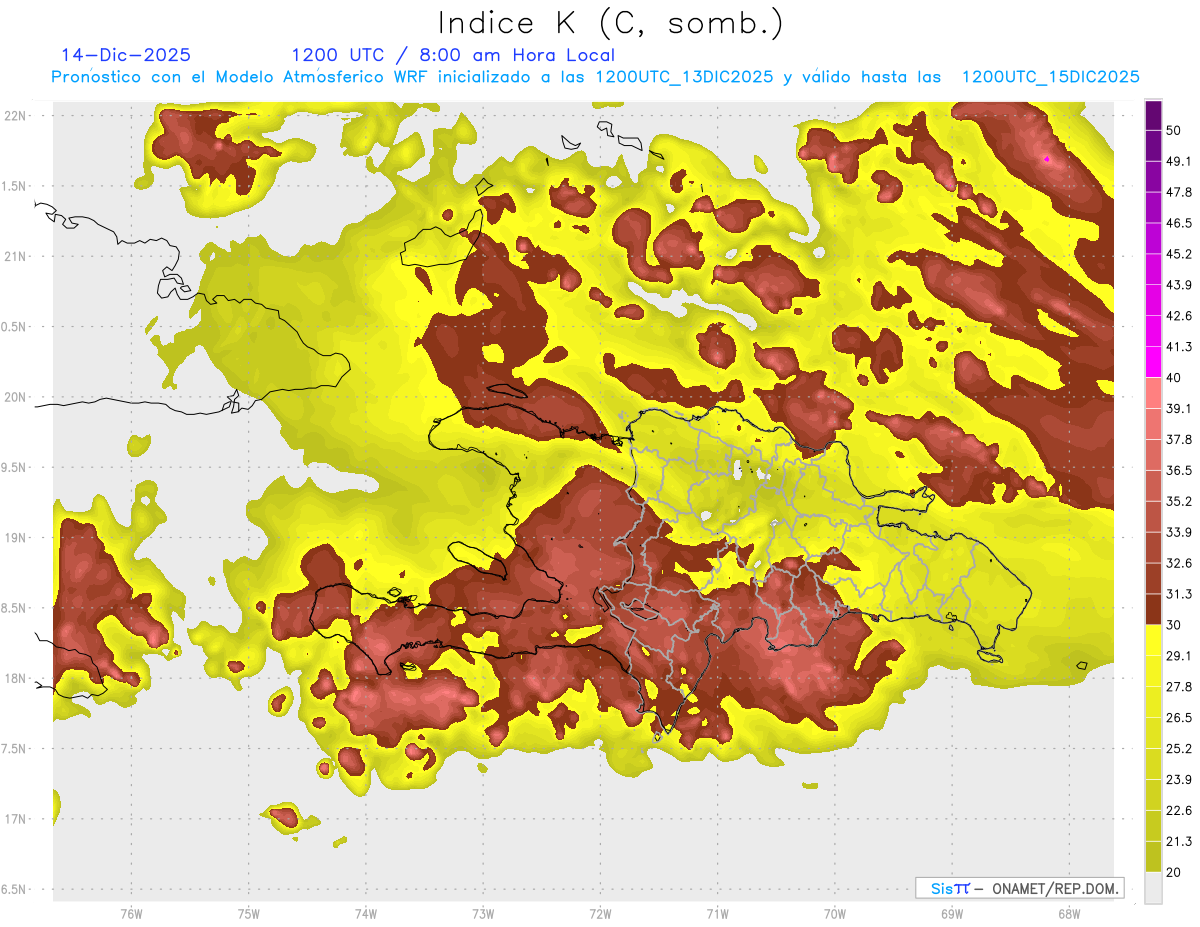The image size is (1200, 927).
Task: Click the "72W" longitude label
Action: pos(600,914)
